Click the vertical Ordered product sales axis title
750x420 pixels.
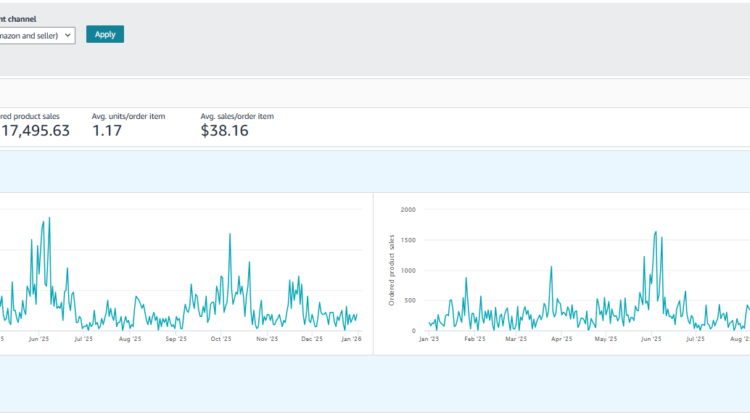(x=392, y=270)
